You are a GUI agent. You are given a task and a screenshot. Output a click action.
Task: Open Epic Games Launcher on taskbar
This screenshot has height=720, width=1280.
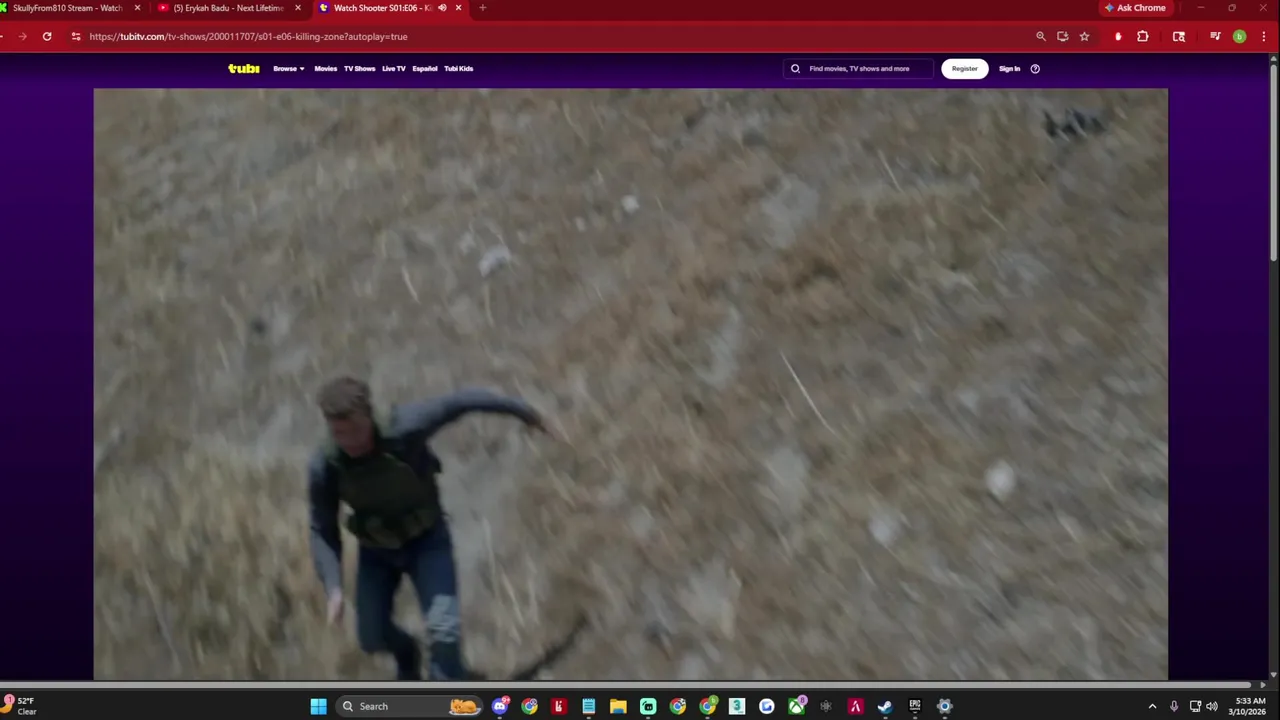pyautogui.click(x=914, y=706)
